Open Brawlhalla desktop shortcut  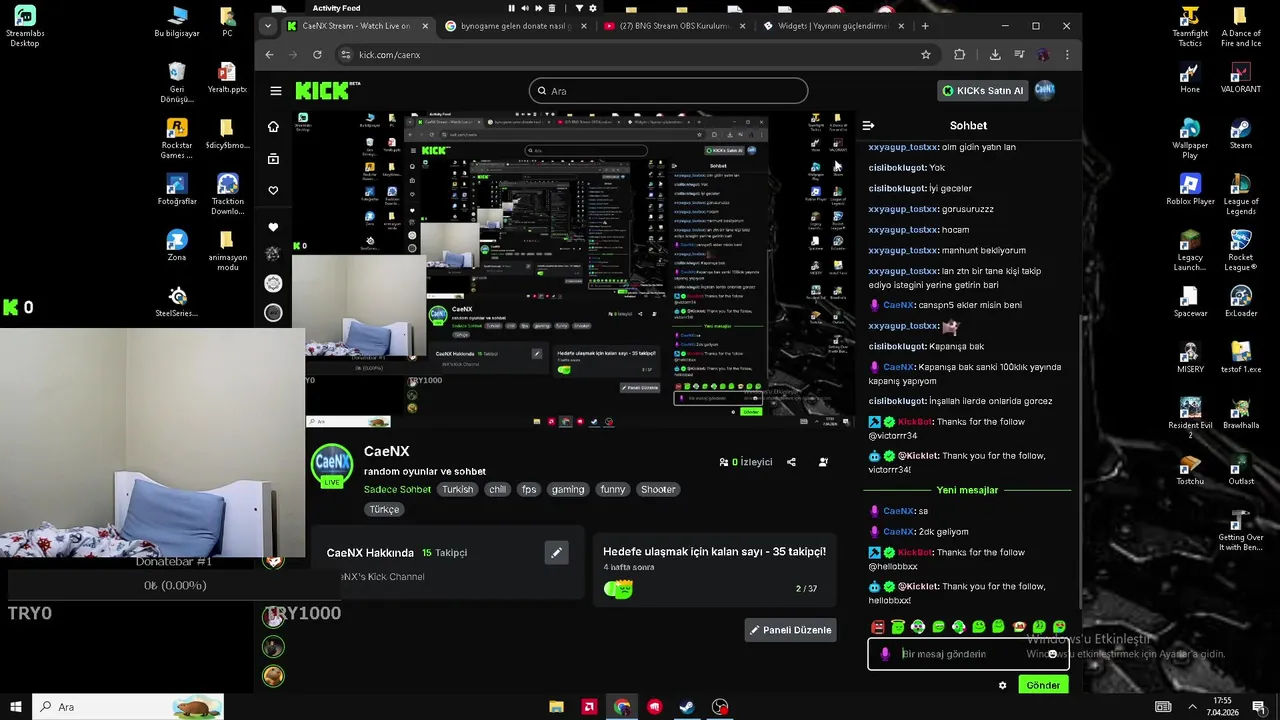[x=1241, y=414]
